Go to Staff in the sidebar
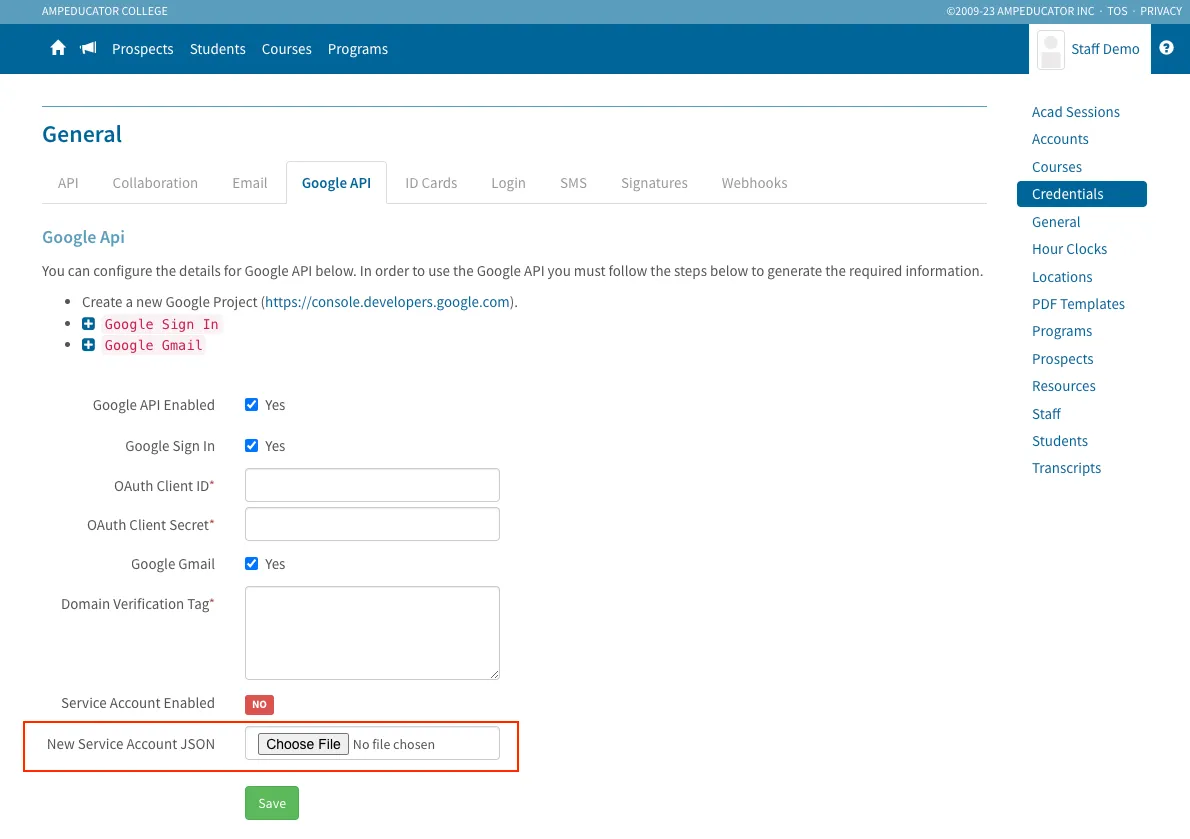Image resolution: width=1190 pixels, height=839 pixels. click(1046, 414)
